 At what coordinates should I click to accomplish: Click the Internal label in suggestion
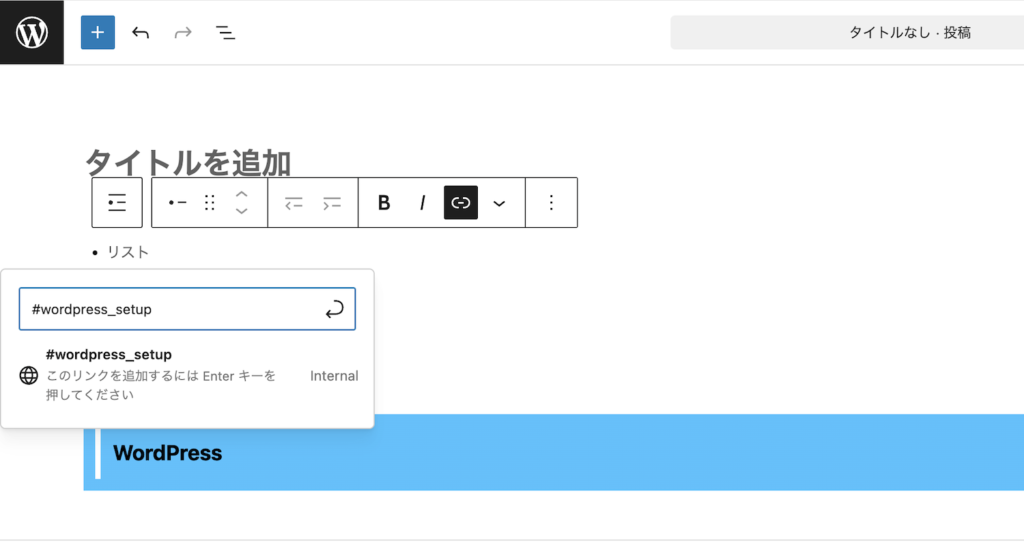[334, 376]
